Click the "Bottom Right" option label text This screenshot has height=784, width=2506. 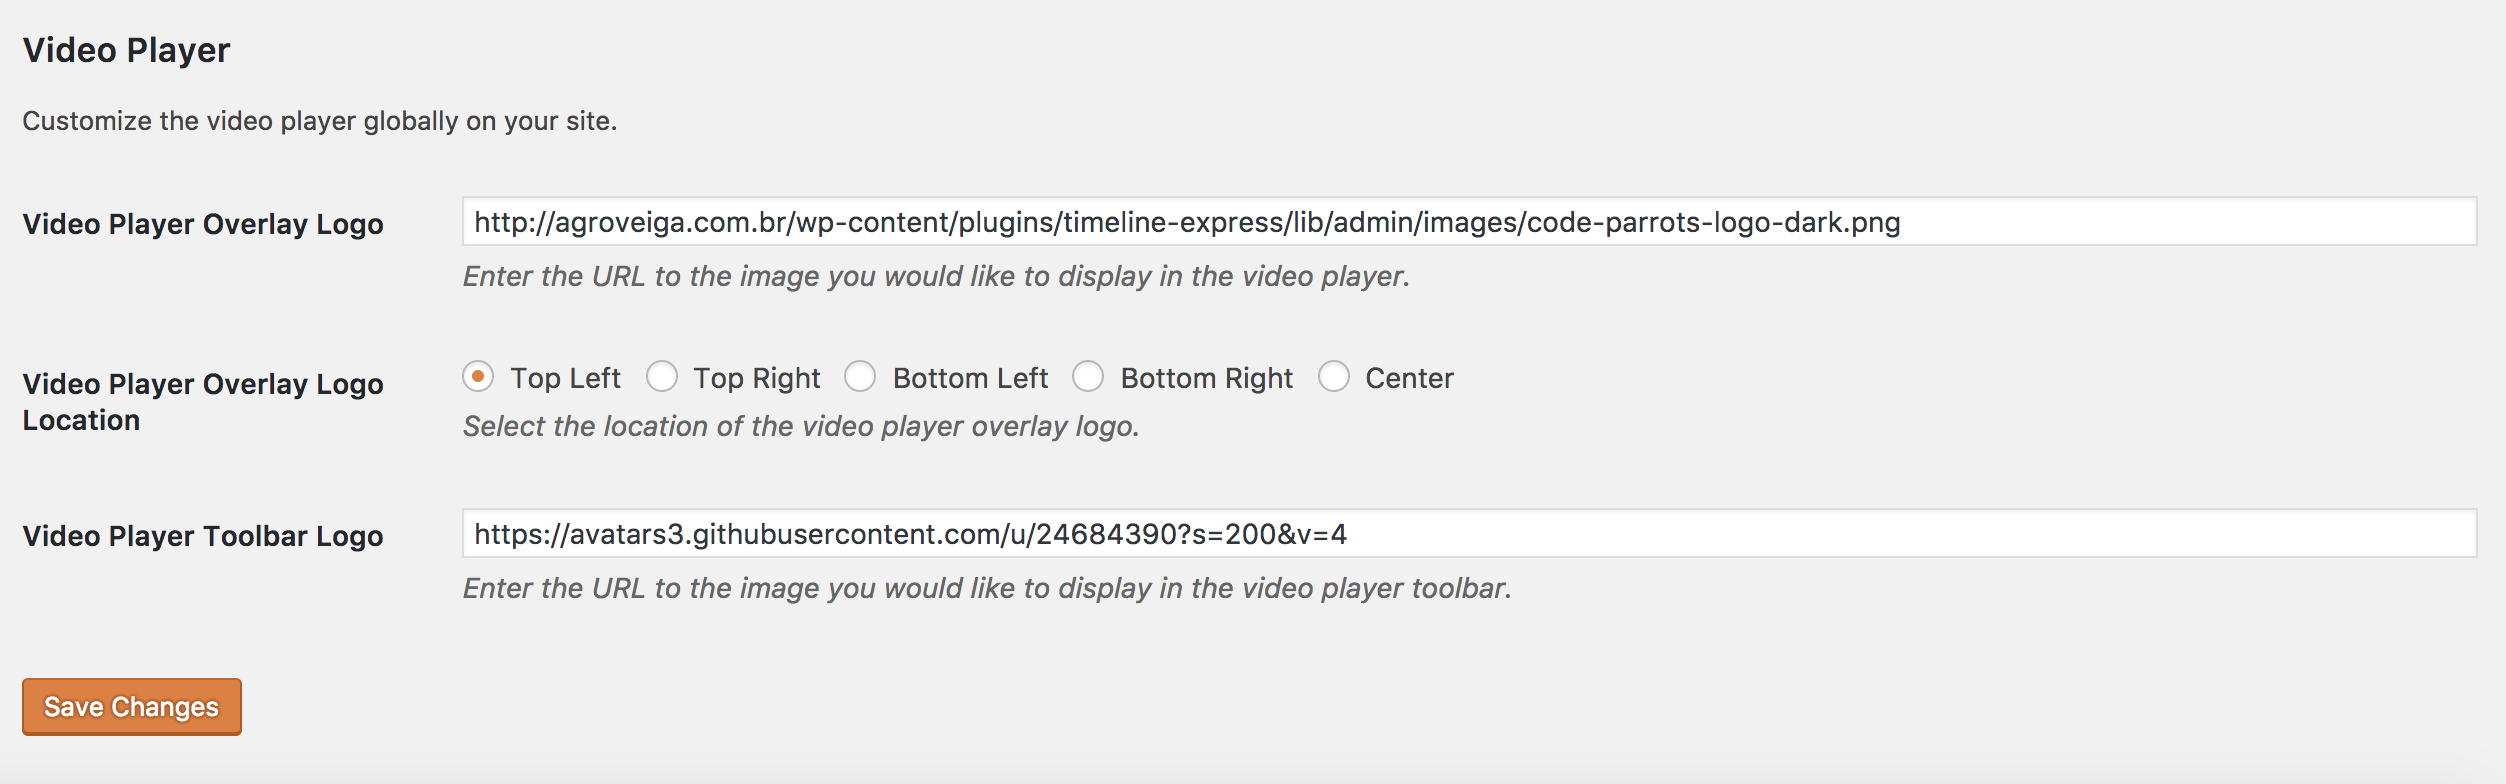click(1206, 378)
